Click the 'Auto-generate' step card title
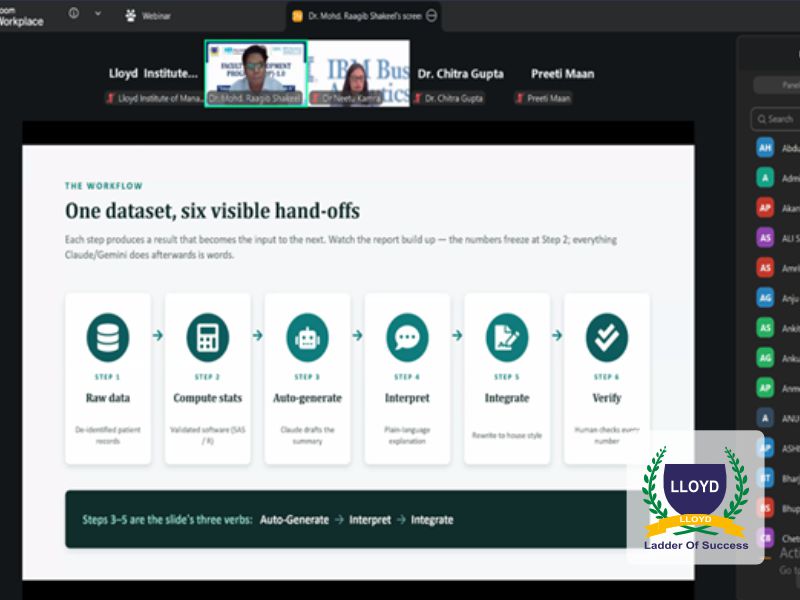The height and width of the screenshot is (600, 800). pos(307,398)
